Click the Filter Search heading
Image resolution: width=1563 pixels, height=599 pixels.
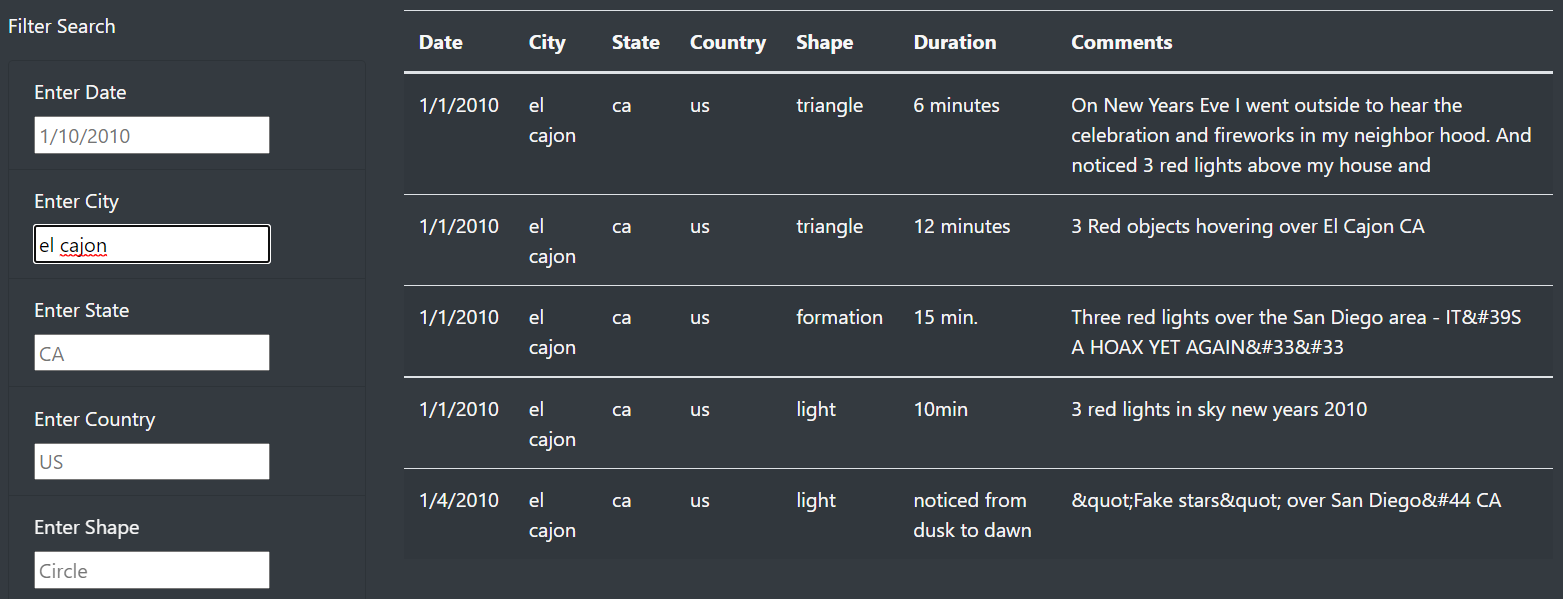[x=61, y=26]
